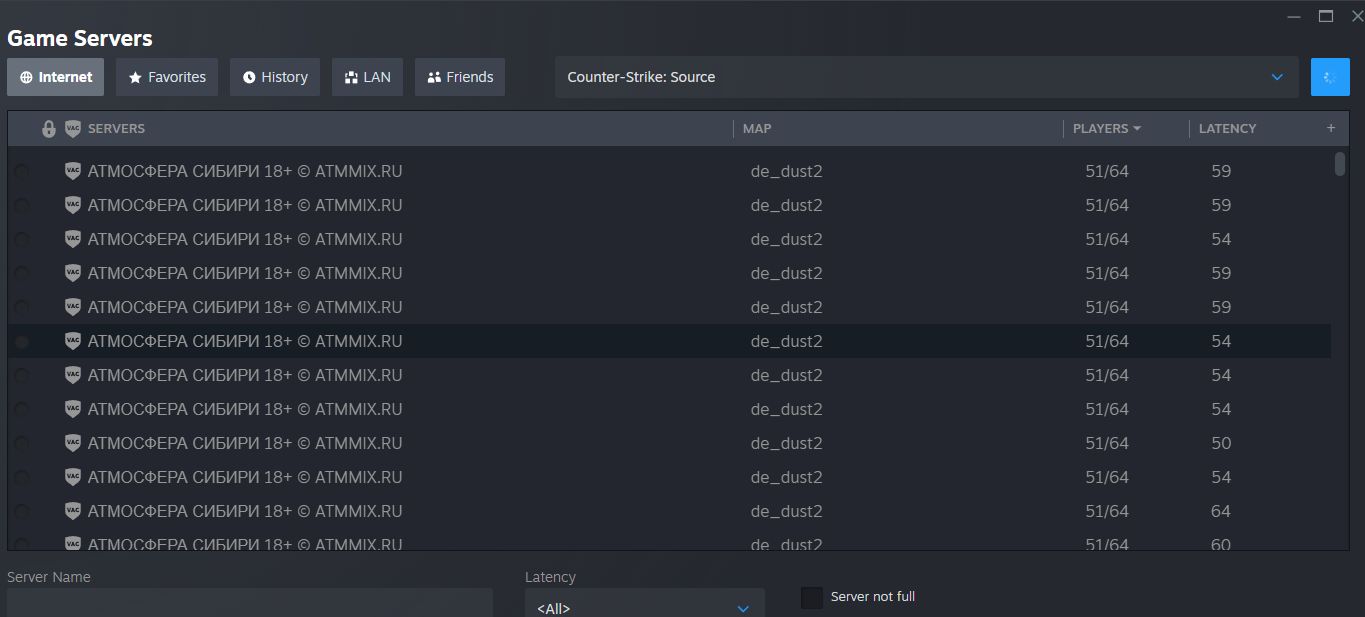Enable the Server not full checkbox
This screenshot has width=1365, height=617.
coord(812,597)
